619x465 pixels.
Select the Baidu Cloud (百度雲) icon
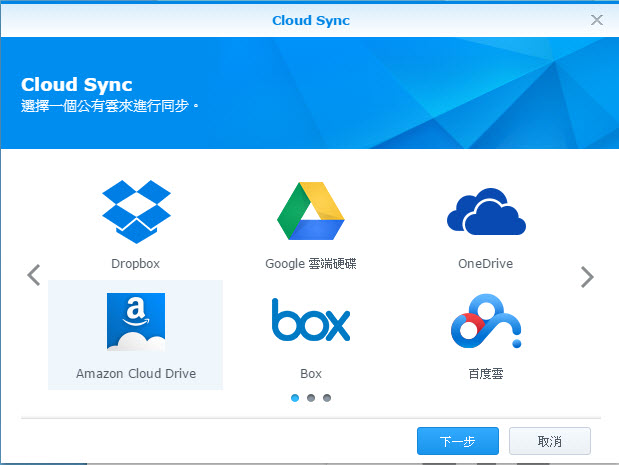(486, 321)
